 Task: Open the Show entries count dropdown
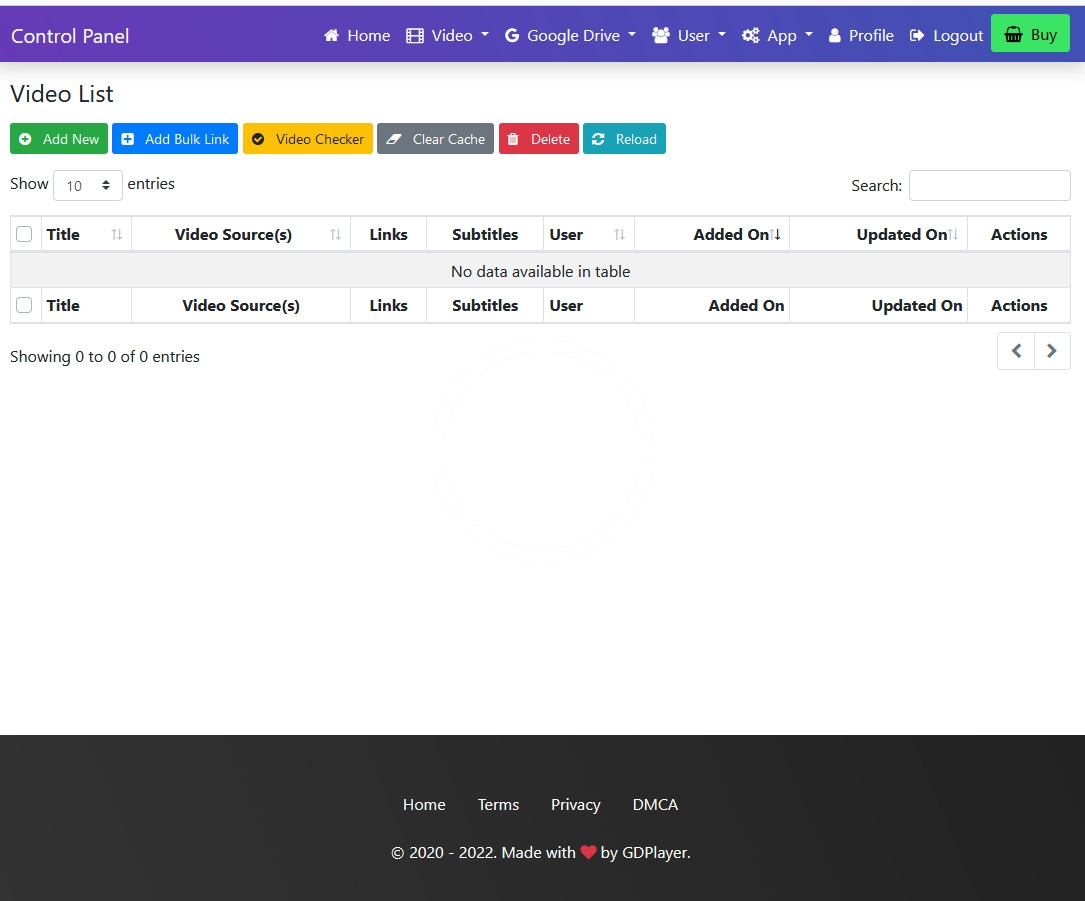click(x=87, y=185)
